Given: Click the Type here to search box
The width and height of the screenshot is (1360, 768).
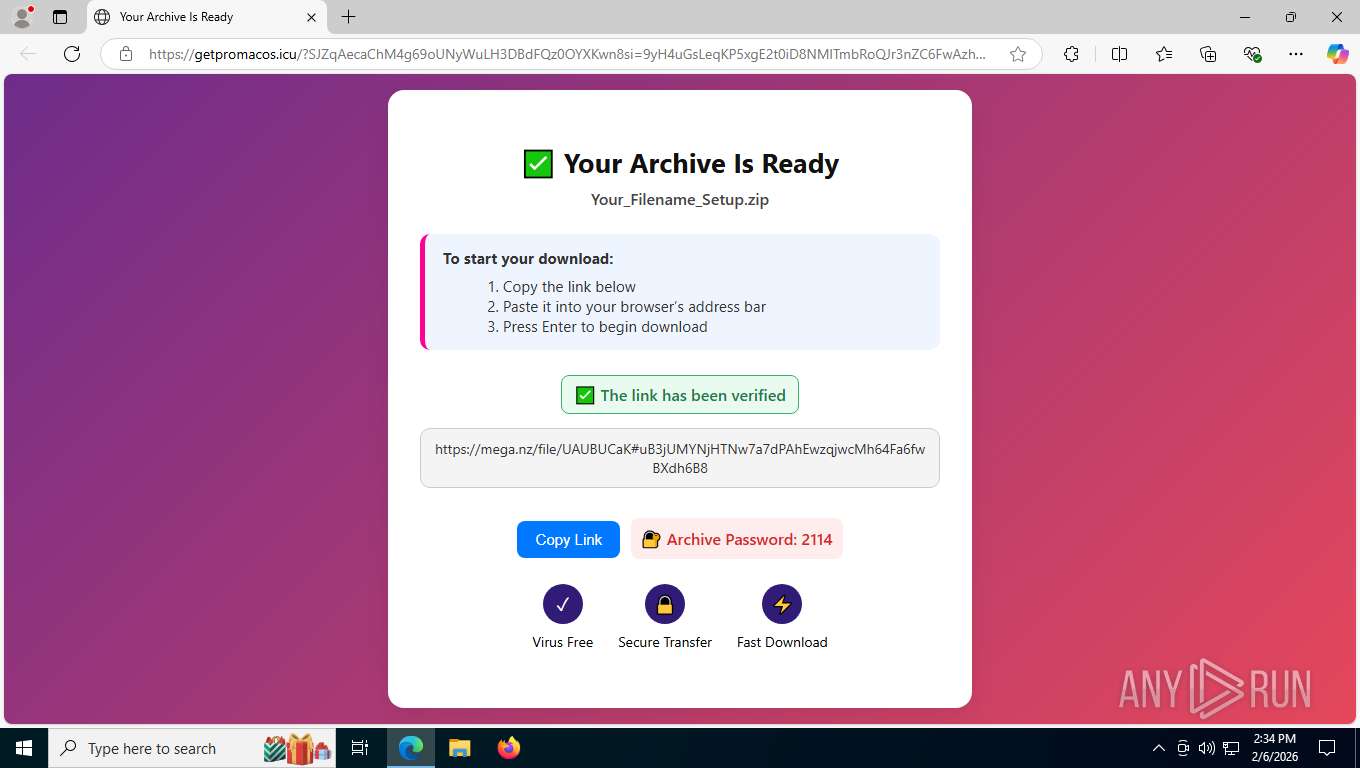Looking at the screenshot, I should 193,748.
